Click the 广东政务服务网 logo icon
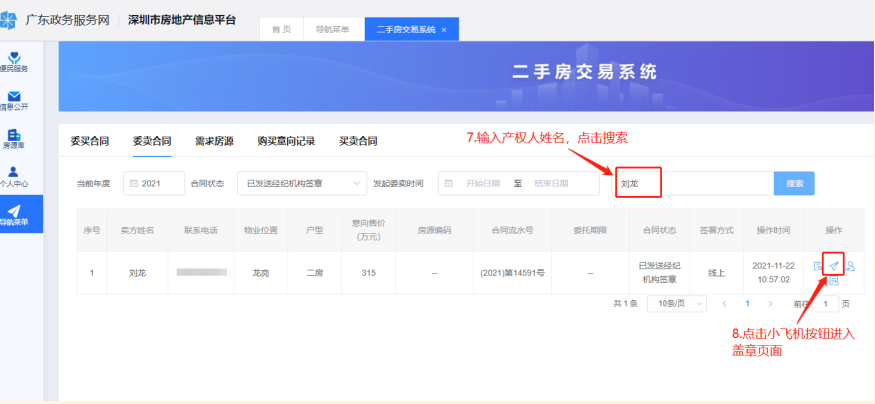Image resolution: width=875 pixels, height=404 pixels. point(8,21)
